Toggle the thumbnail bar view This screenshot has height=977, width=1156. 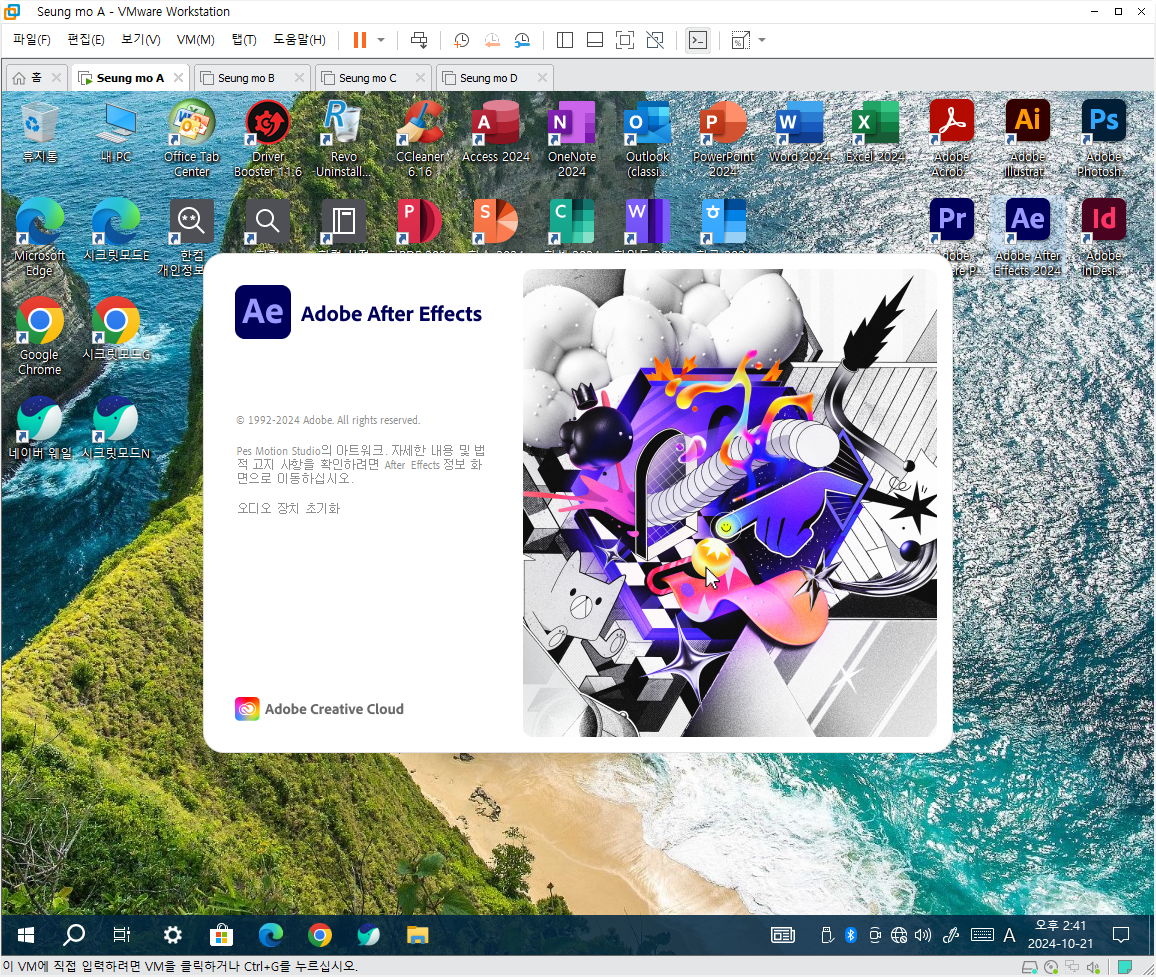coord(595,40)
